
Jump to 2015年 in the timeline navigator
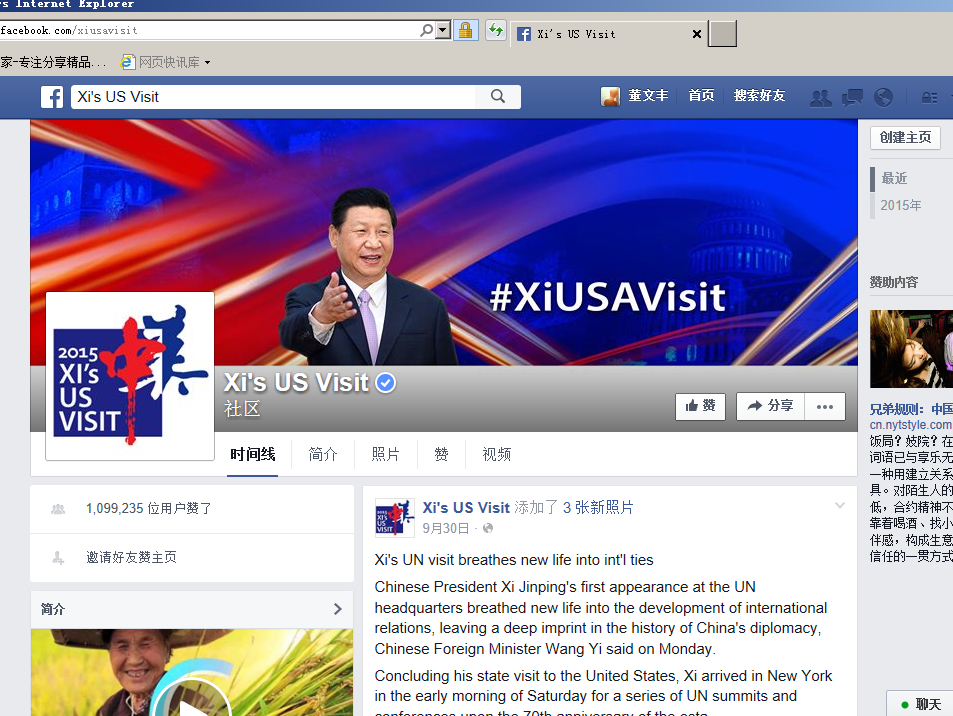click(x=901, y=205)
